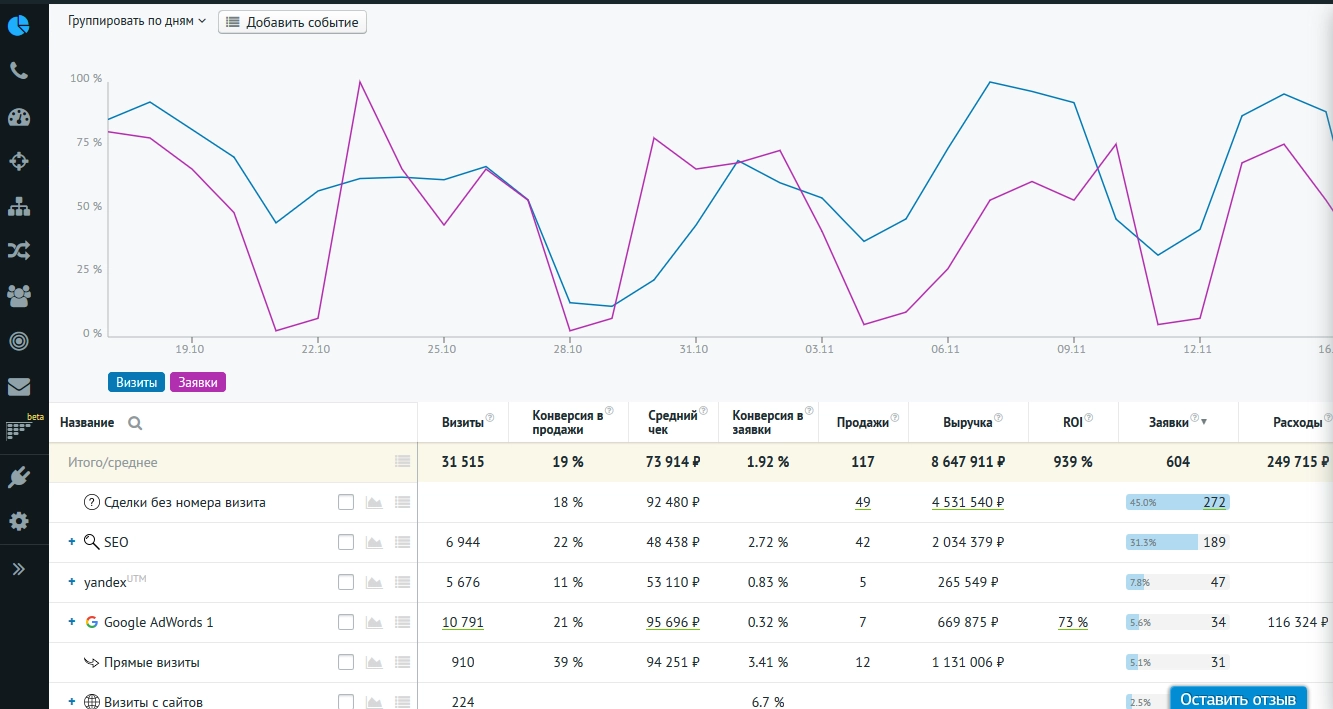Open the gear settings icon in sidebar
The width and height of the screenshot is (1333, 709).
click(18, 521)
